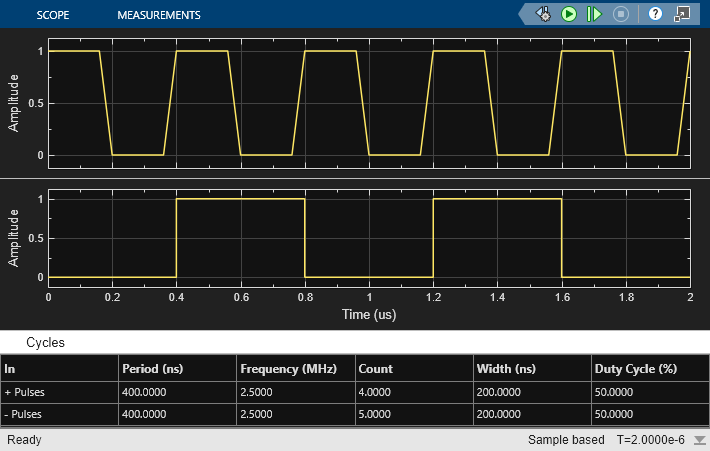Select + Pulses duty cycle value 50.0000
This screenshot has width=710, height=451.
(x=614, y=392)
